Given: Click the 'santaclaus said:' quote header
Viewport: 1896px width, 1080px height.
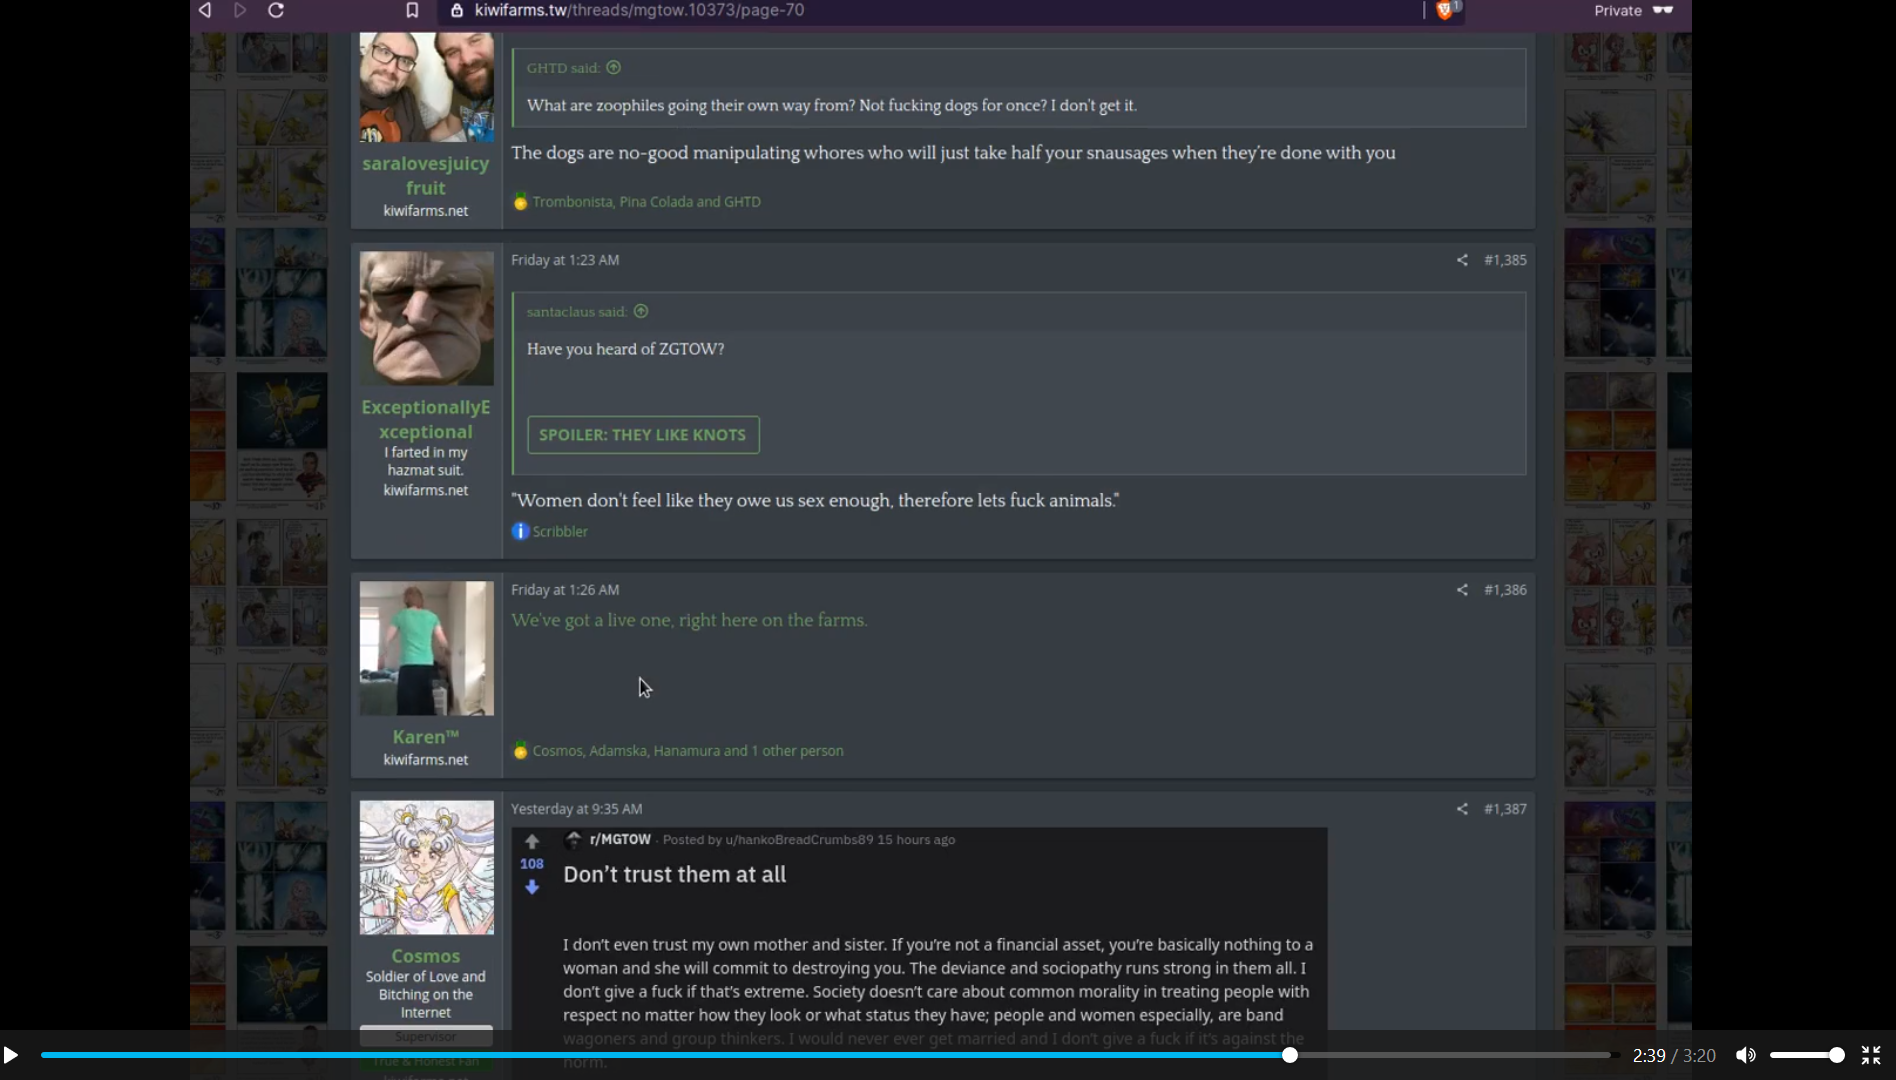Looking at the screenshot, I should point(577,312).
